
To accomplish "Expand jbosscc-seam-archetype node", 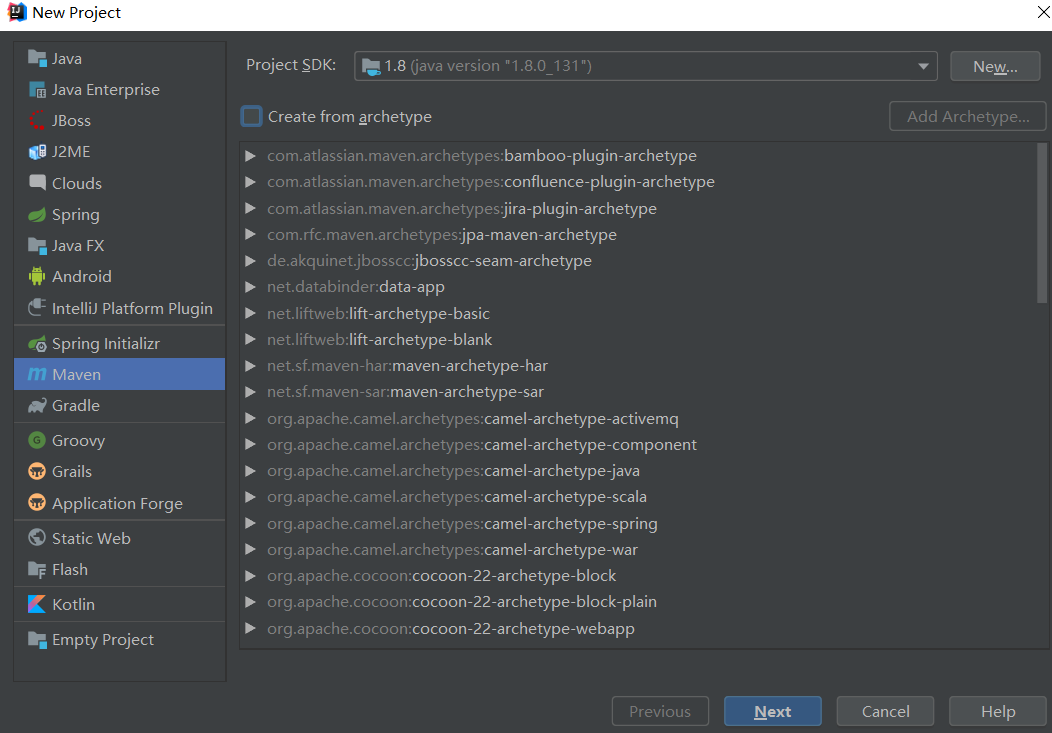I will [250, 261].
